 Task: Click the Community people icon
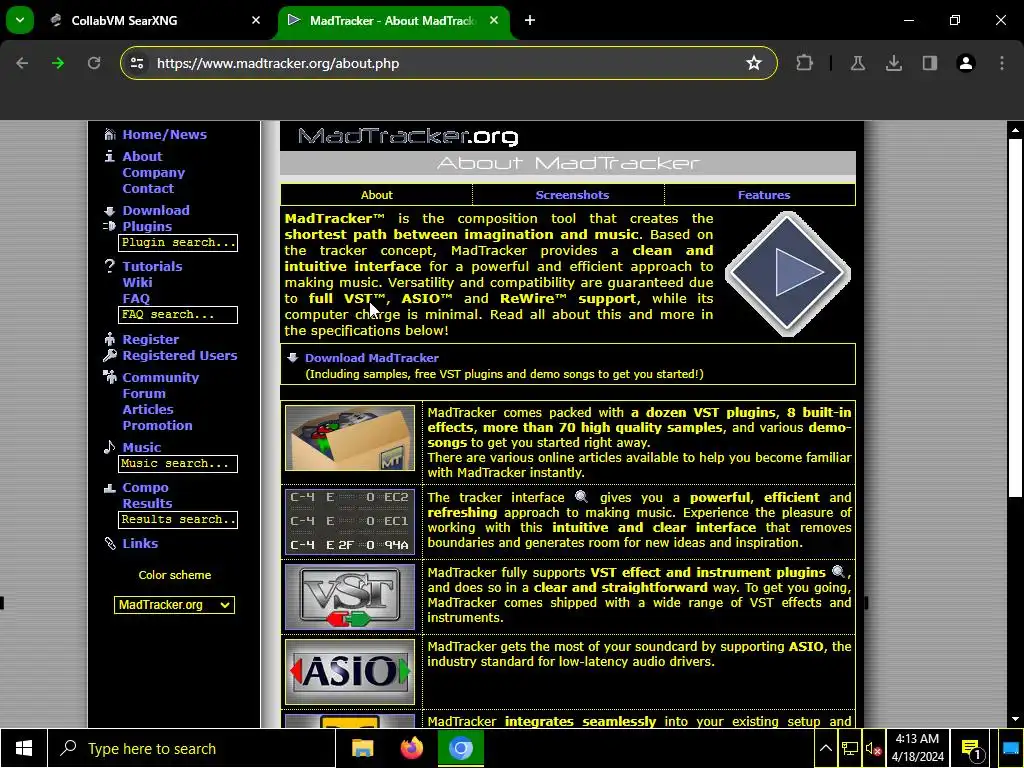[109, 377]
